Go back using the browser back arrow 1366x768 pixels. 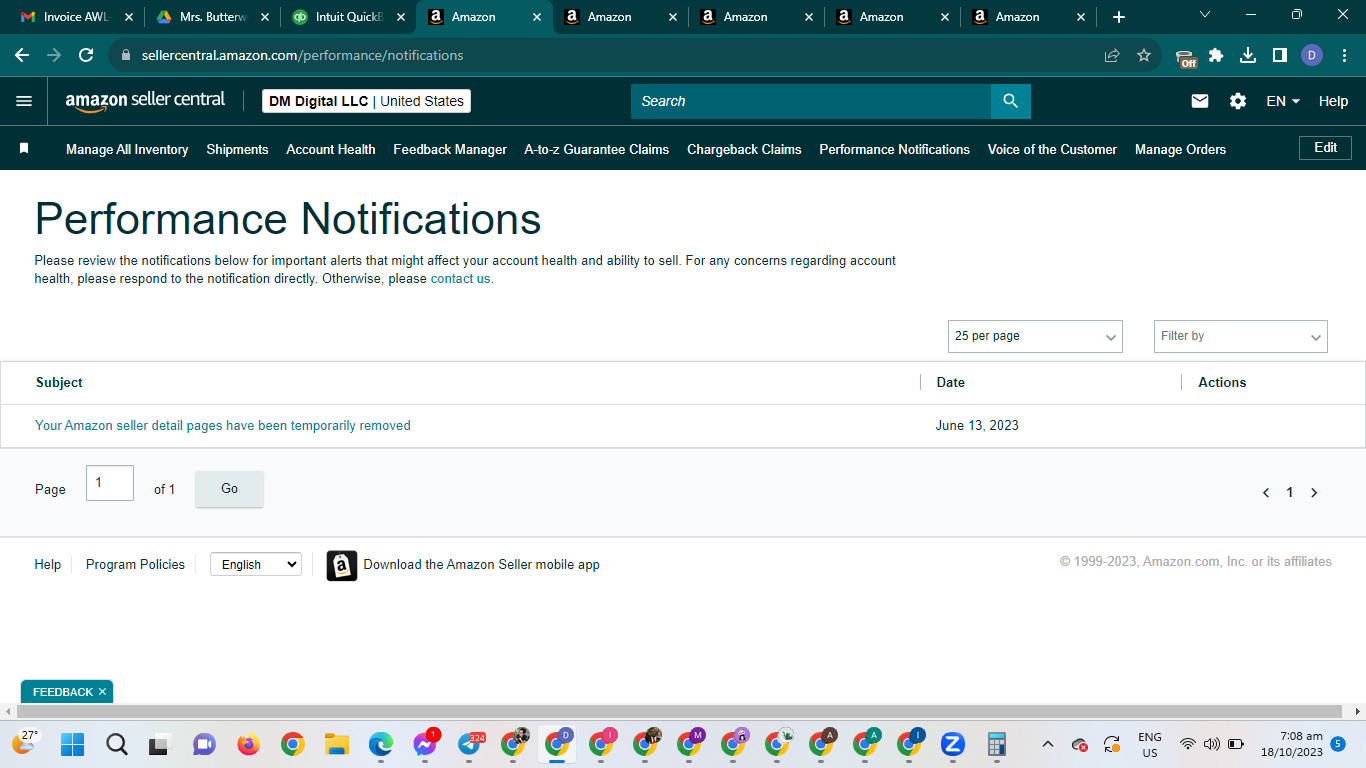(x=22, y=56)
